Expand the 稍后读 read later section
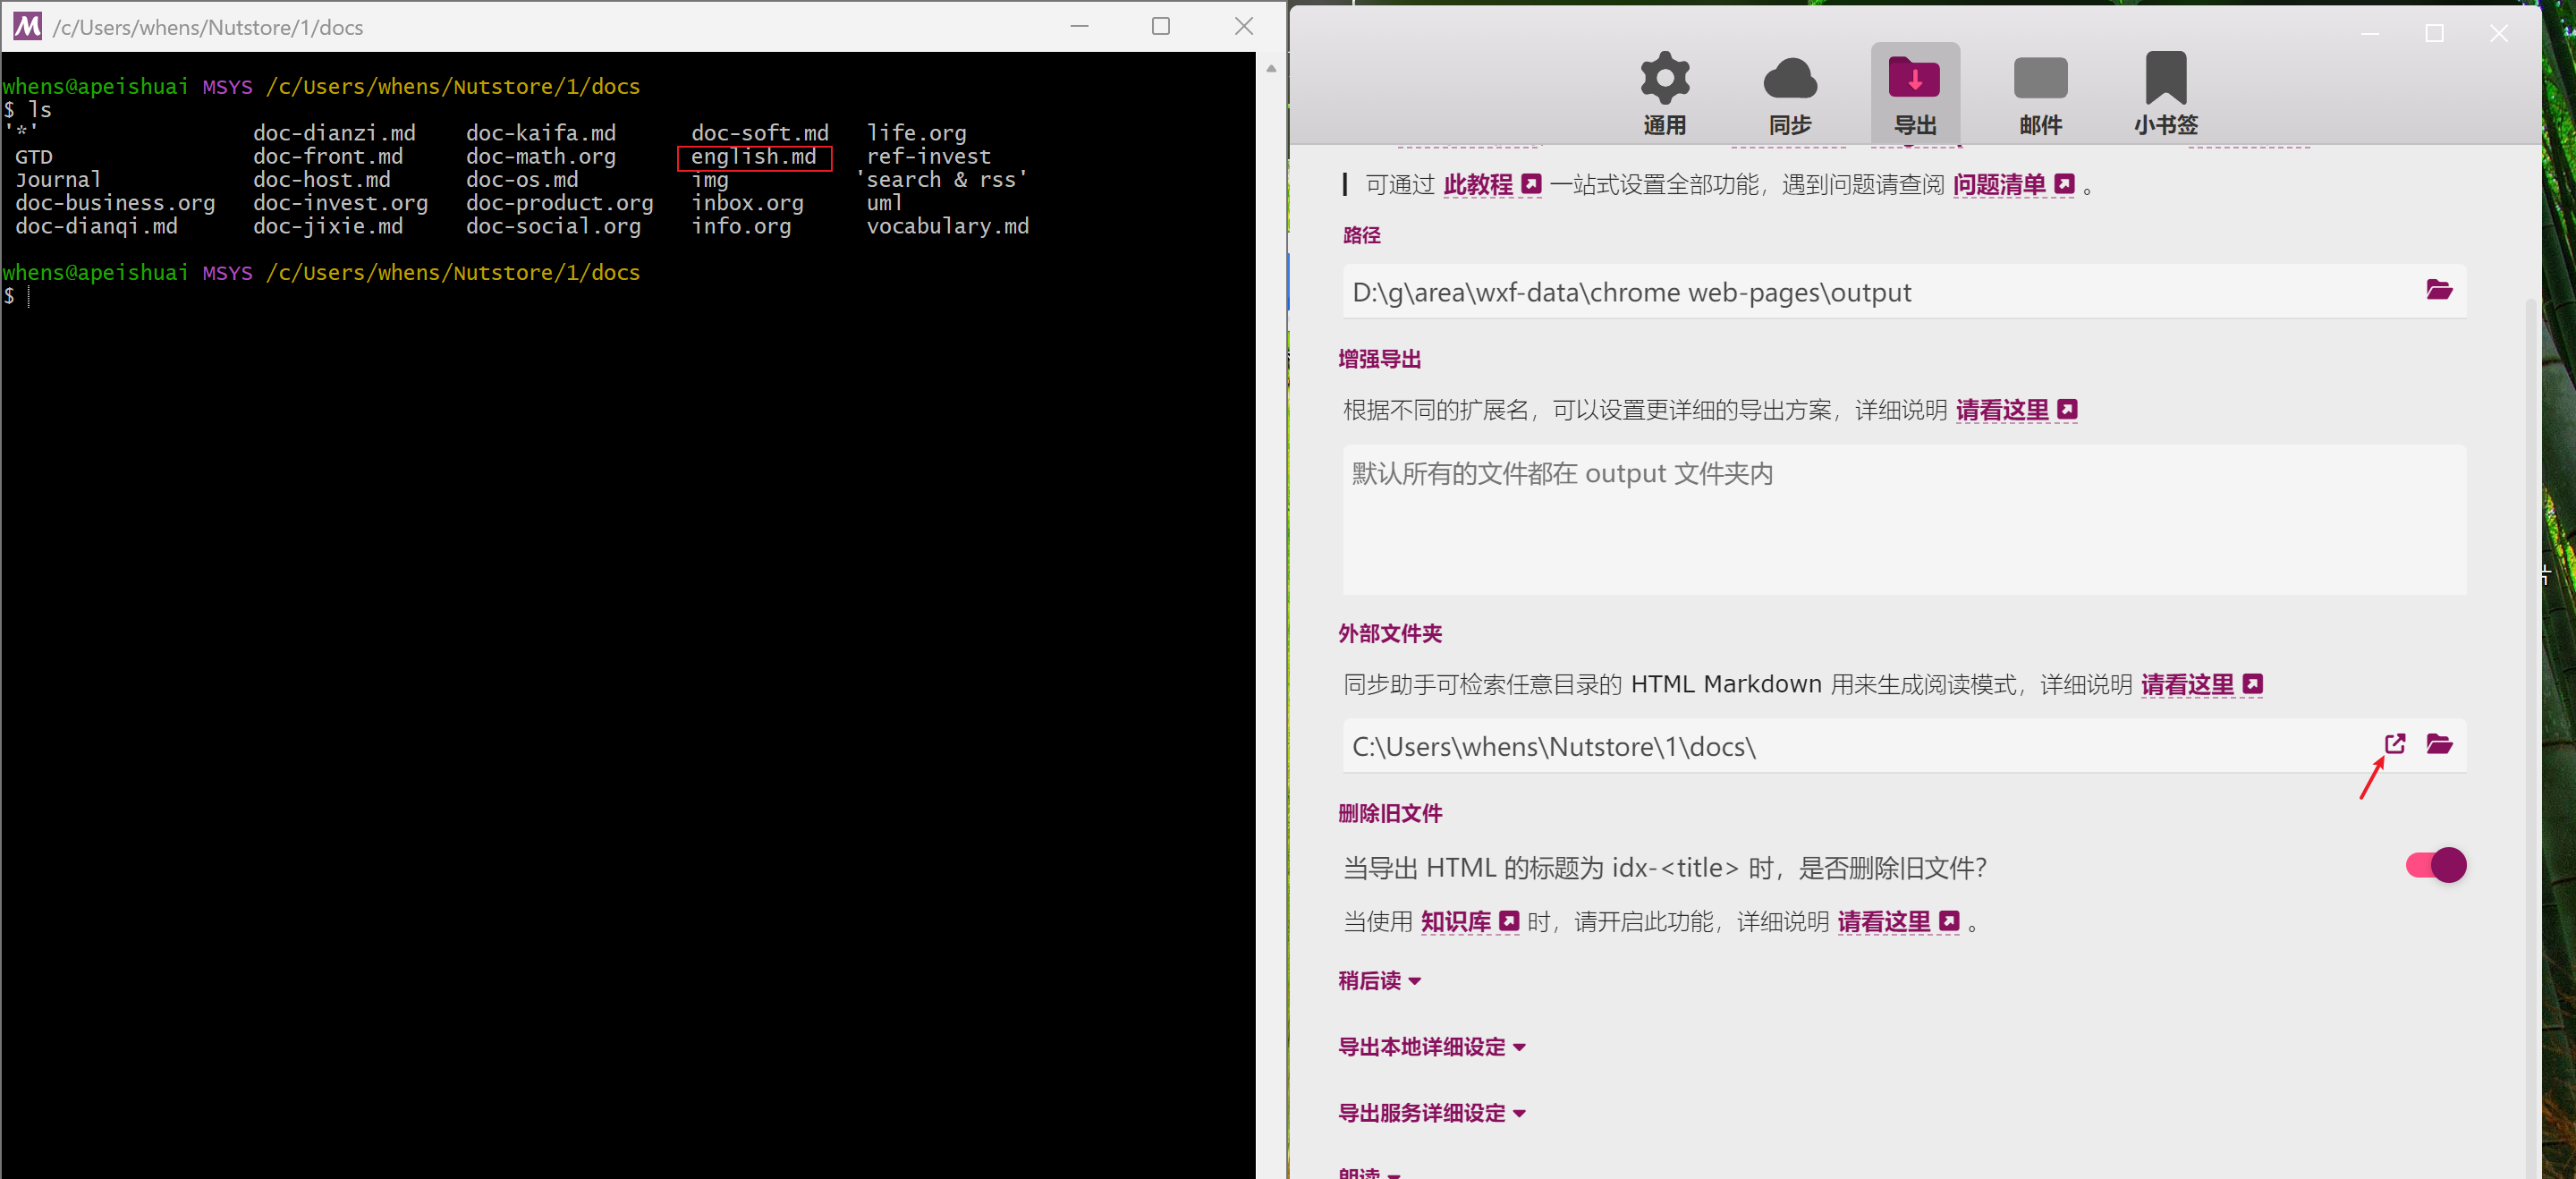This screenshot has height=1179, width=2576. click(x=1380, y=981)
